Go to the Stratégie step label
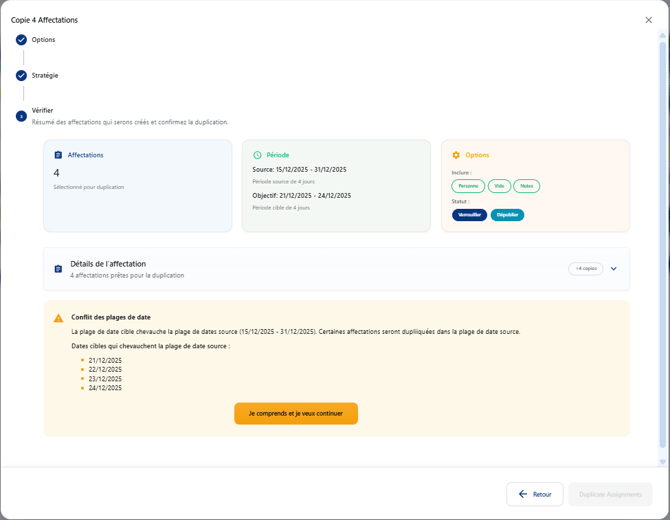This screenshot has width=670, height=520. pos(45,76)
